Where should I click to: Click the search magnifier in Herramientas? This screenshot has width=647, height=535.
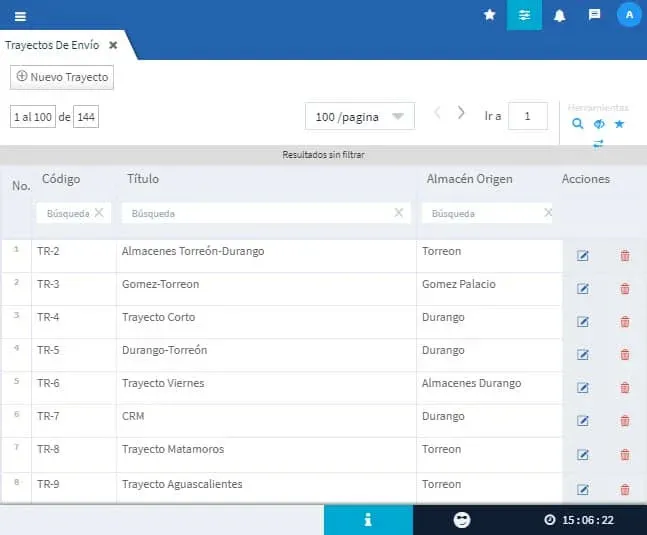pos(578,124)
